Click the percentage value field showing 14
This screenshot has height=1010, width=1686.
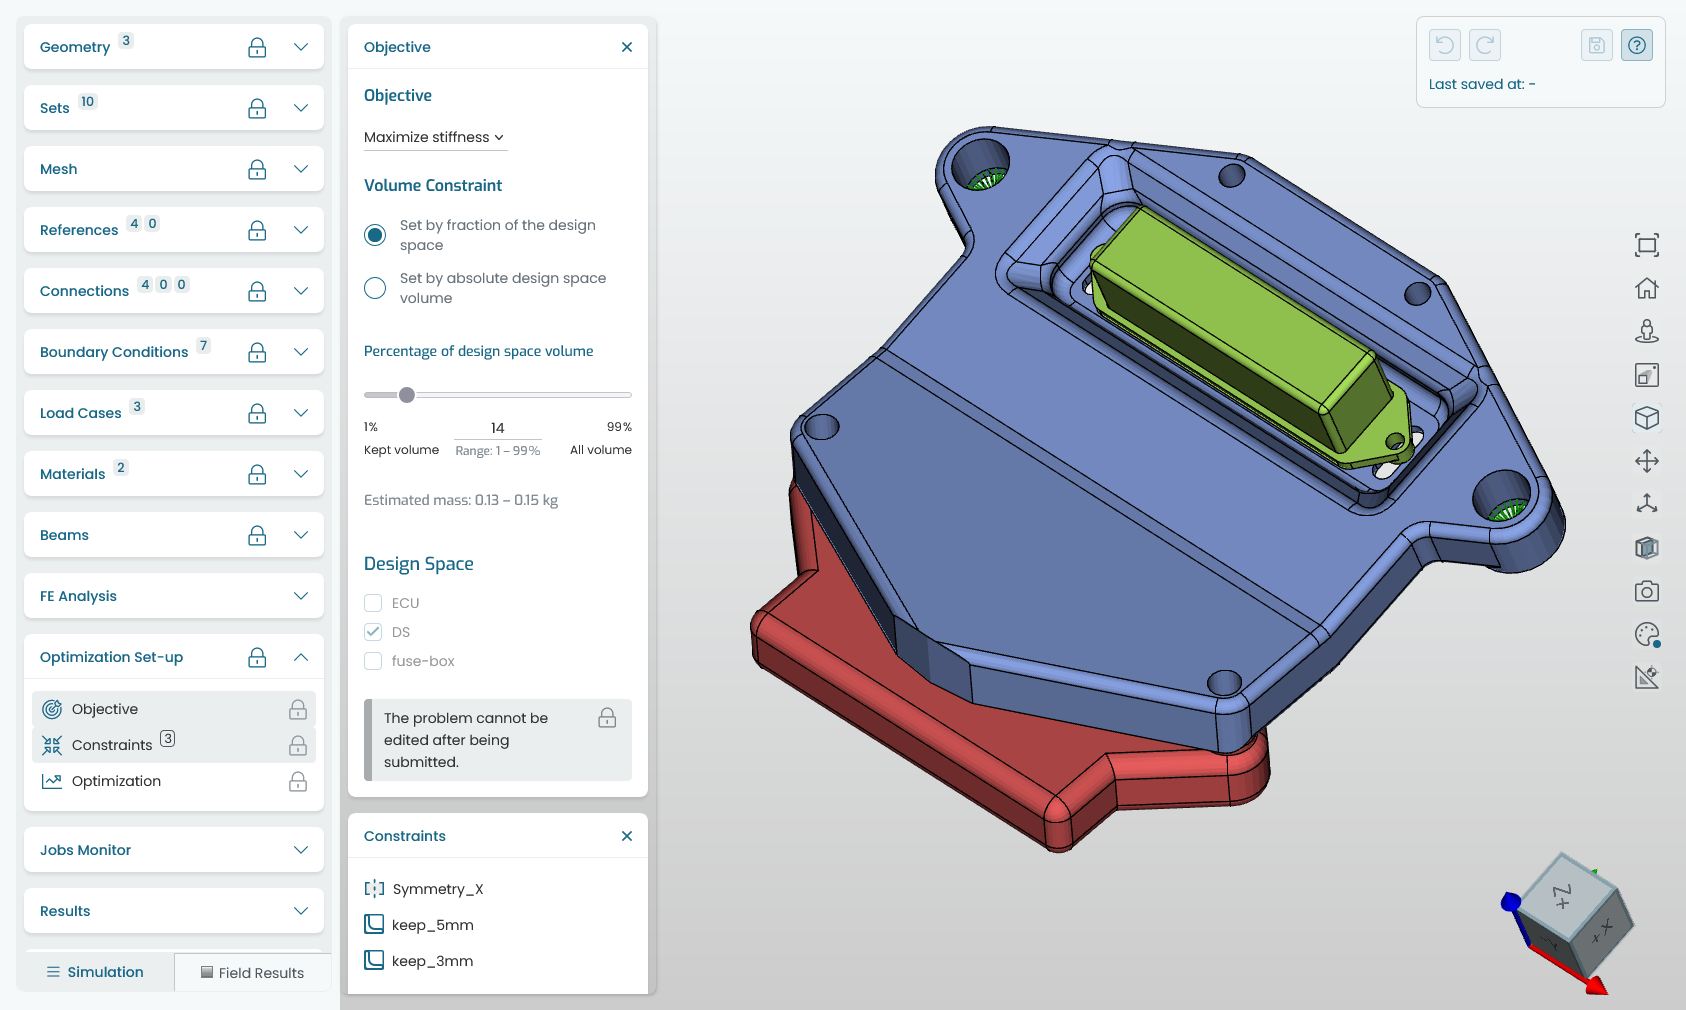click(498, 428)
